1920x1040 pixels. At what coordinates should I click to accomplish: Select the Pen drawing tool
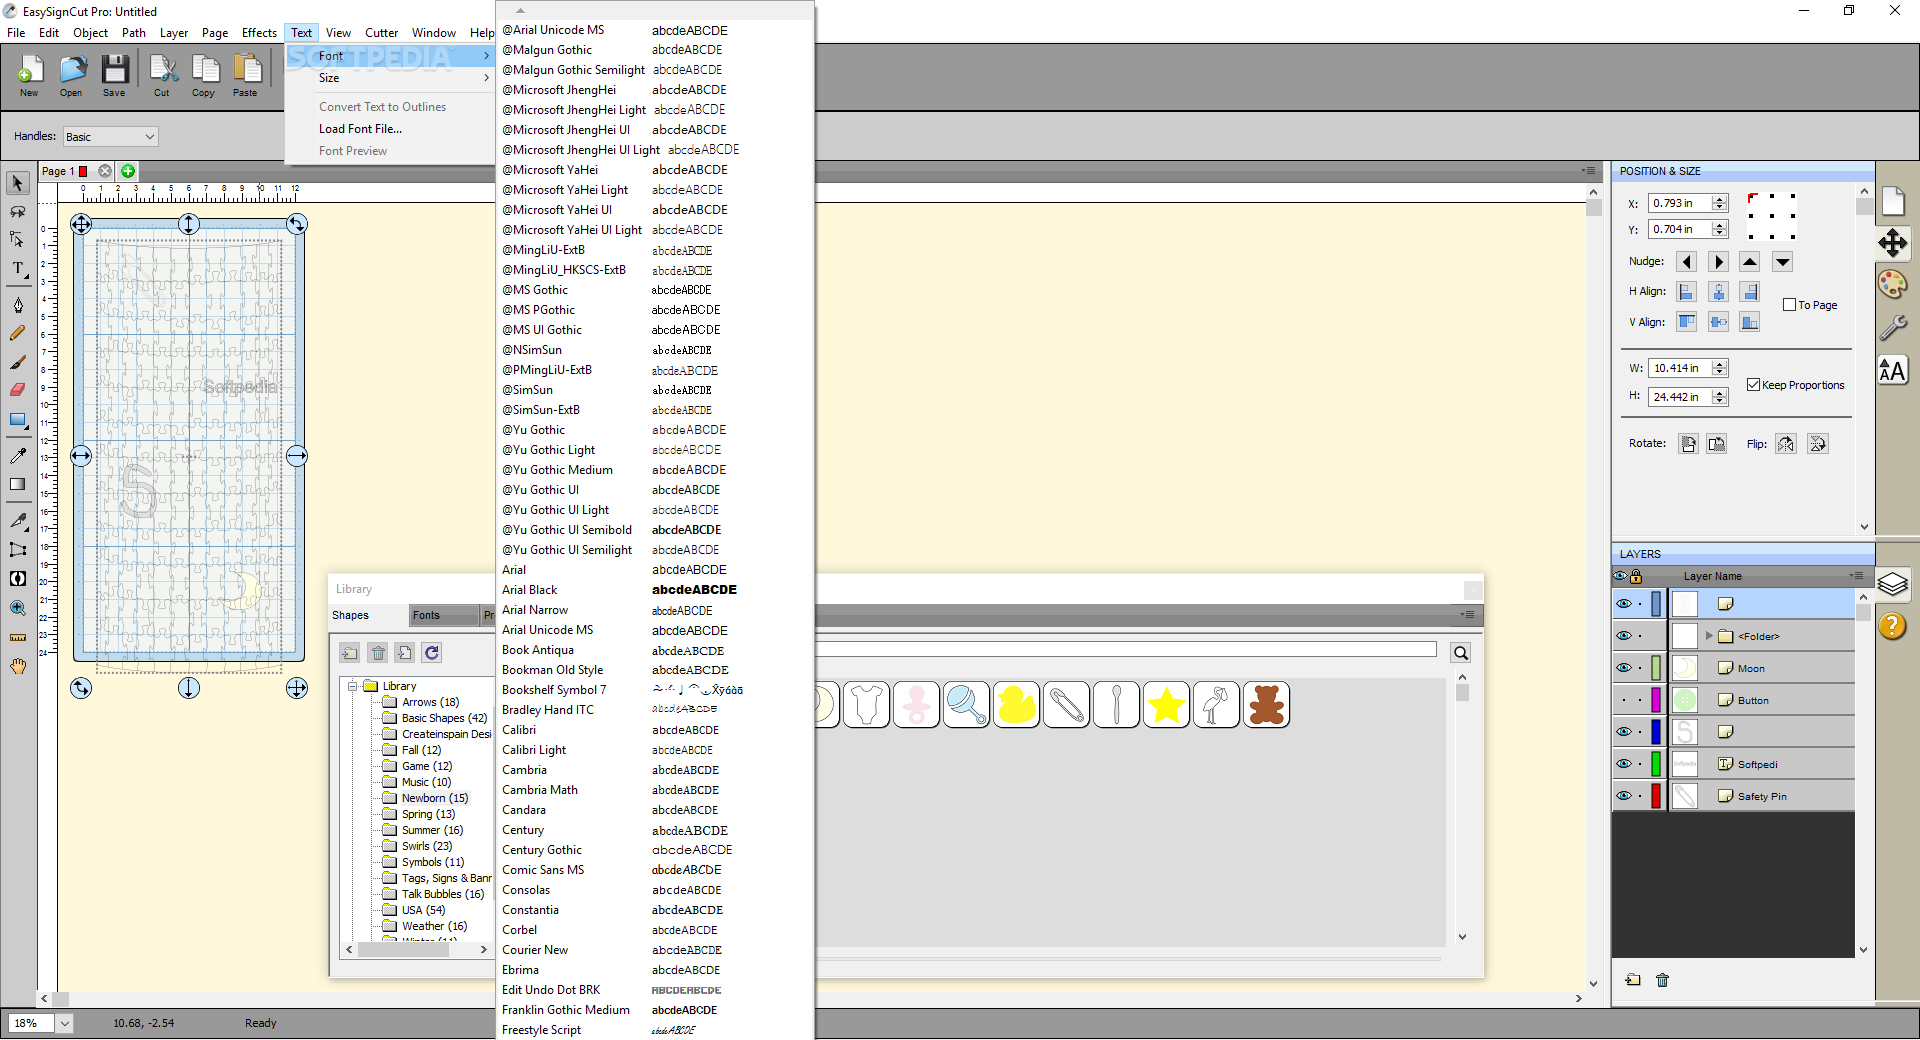17,305
